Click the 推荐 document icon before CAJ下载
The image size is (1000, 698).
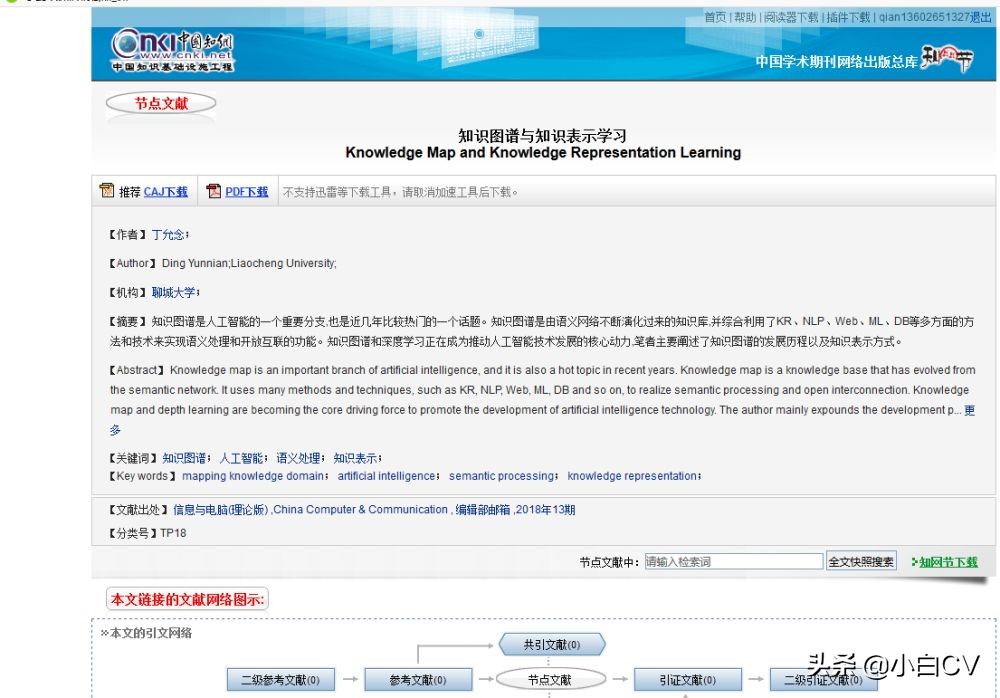click(105, 190)
